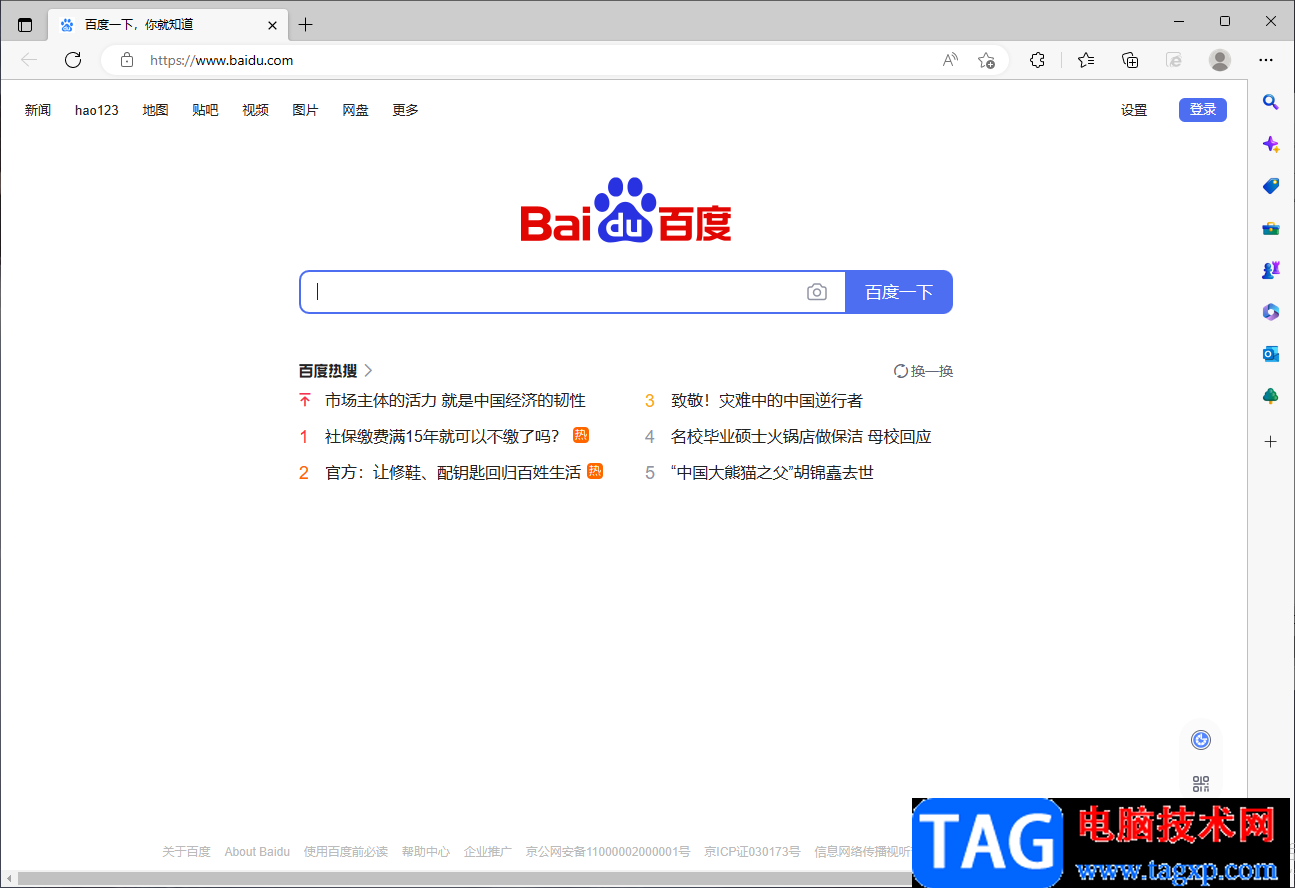Open 地图 navigation link
The height and width of the screenshot is (888, 1295).
[x=155, y=110]
